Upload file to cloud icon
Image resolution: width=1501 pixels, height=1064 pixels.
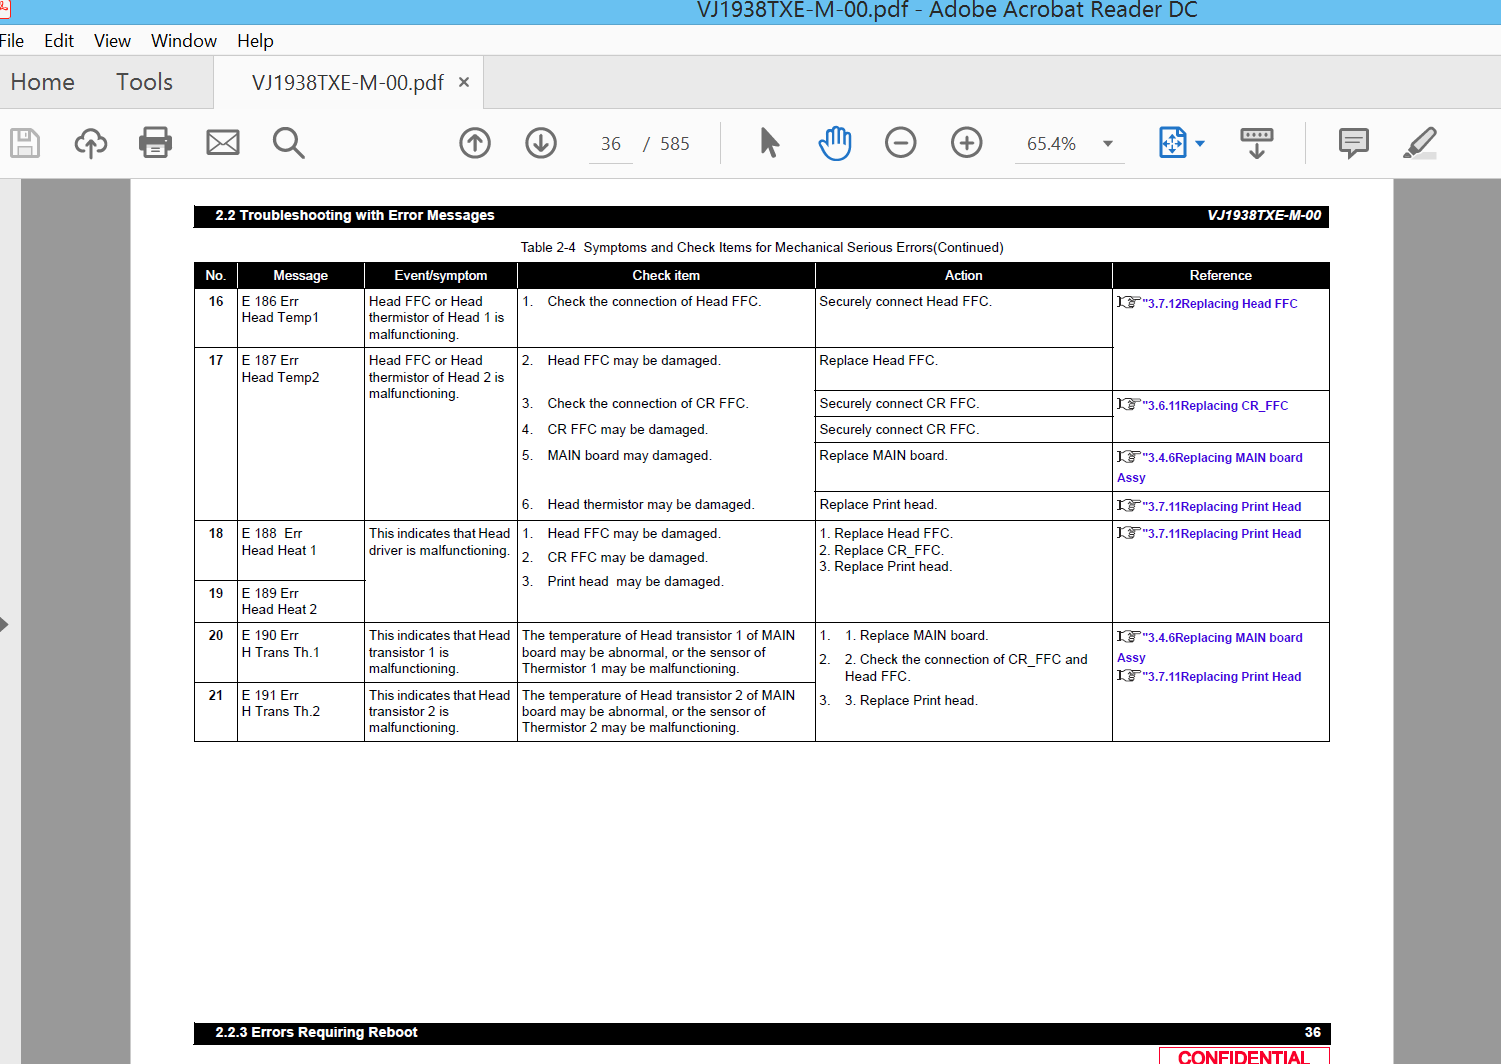point(91,143)
